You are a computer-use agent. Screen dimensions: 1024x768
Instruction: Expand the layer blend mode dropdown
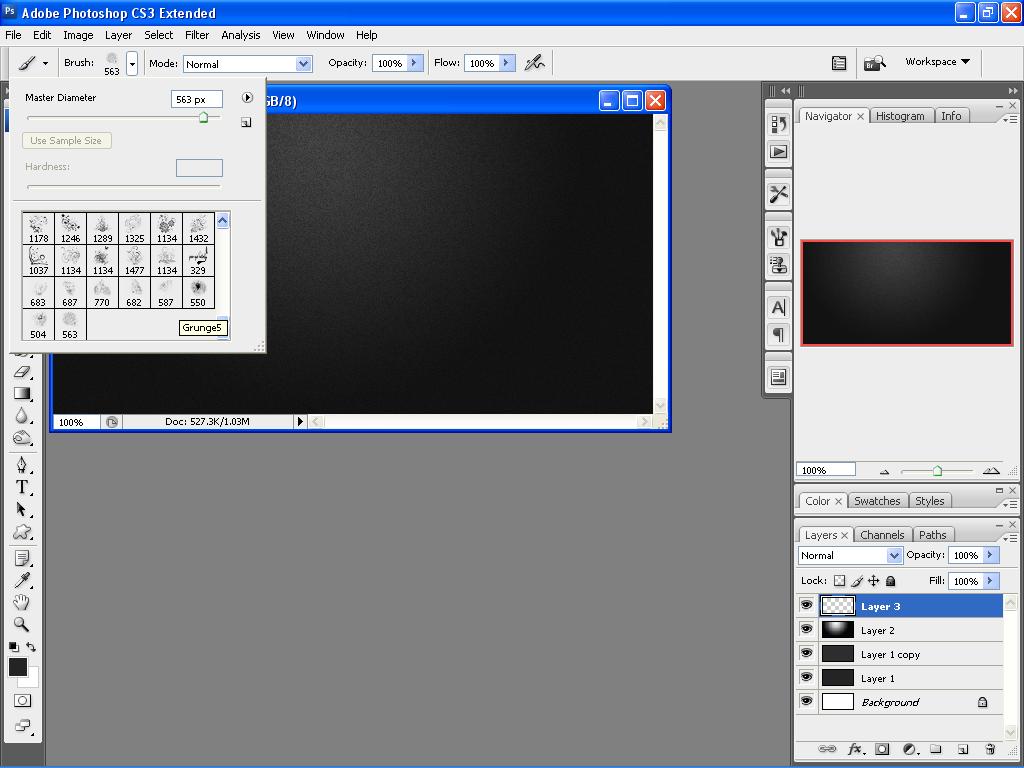(x=850, y=555)
